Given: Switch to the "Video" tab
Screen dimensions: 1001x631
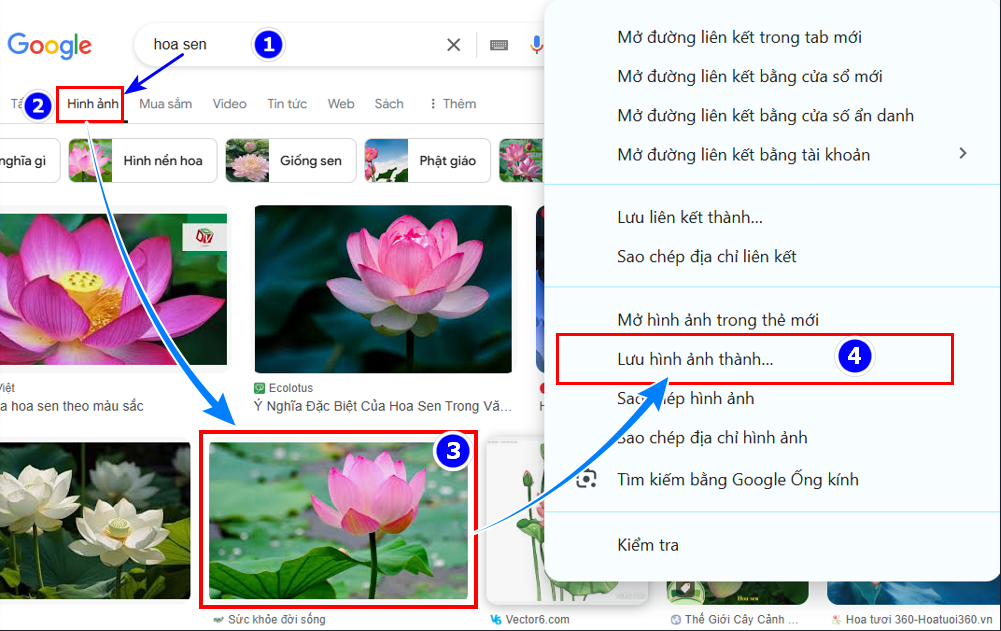Looking at the screenshot, I should pyautogui.click(x=229, y=104).
